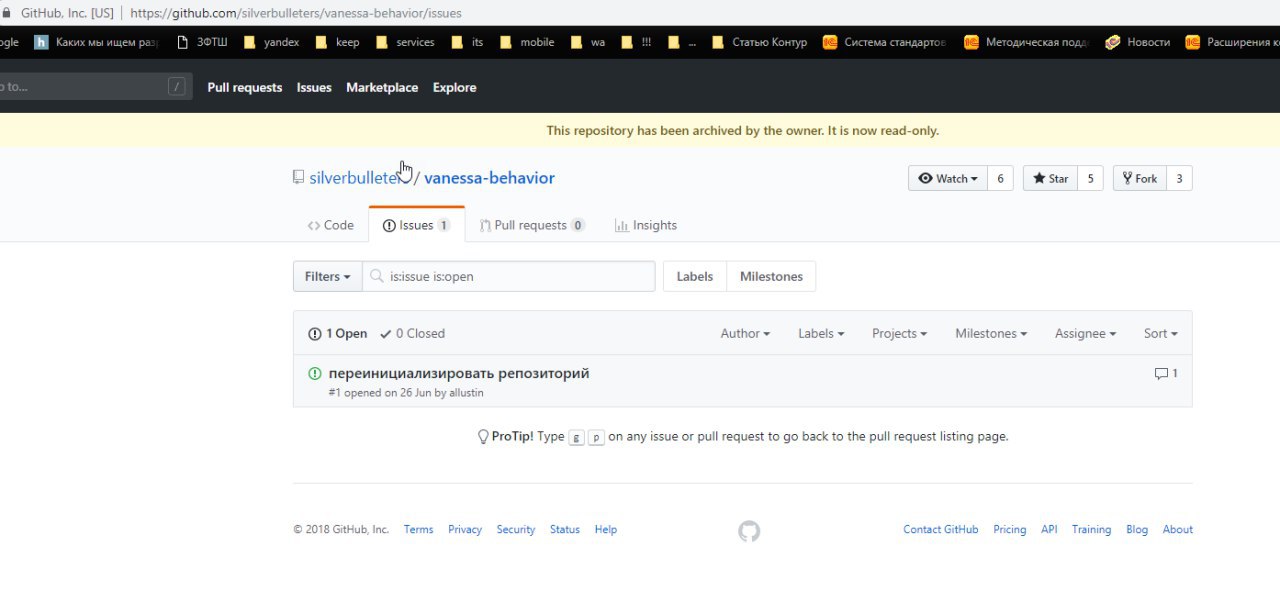Open the Новости bookmark
This screenshot has height=602, width=1280.
point(1138,42)
